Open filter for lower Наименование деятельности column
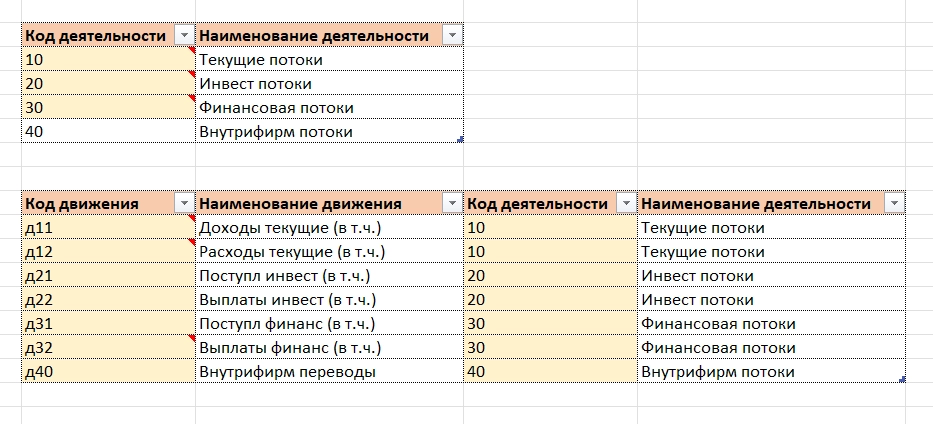 pyautogui.click(x=894, y=203)
